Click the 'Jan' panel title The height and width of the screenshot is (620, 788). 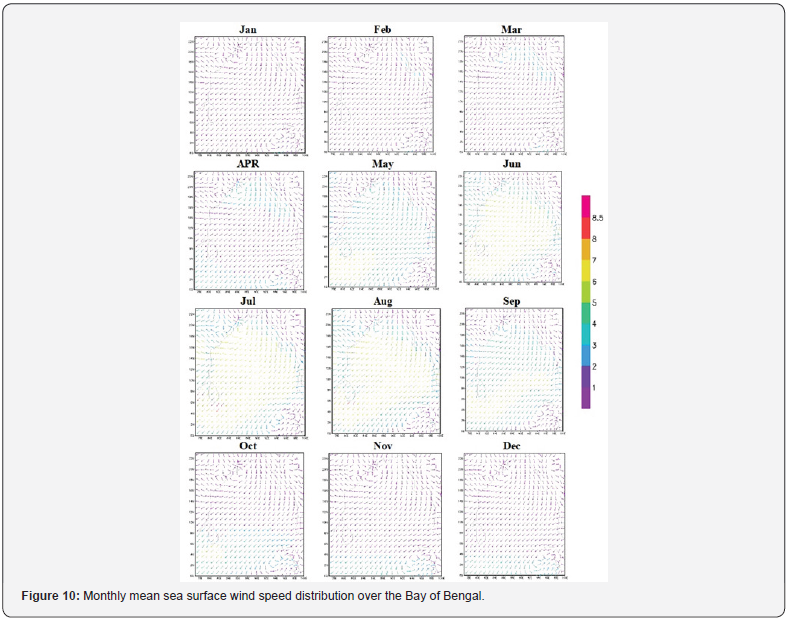(x=248, y=30)
